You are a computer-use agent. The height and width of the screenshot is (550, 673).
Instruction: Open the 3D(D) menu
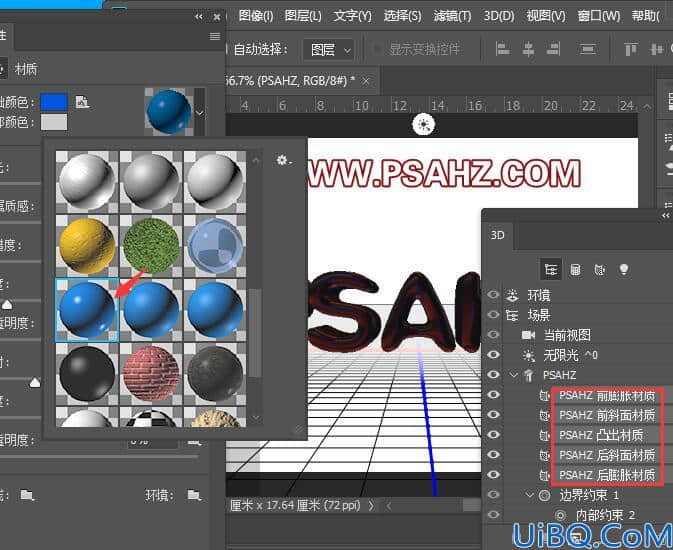(x=499, y=16)
